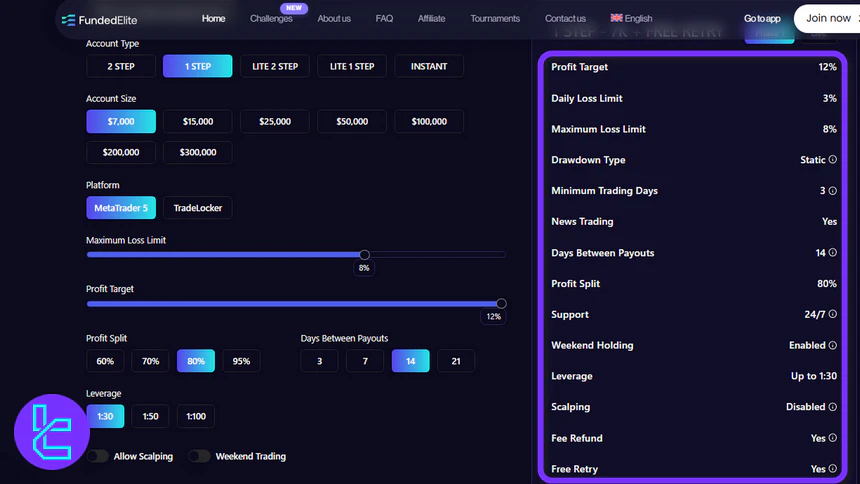Viewport: 860px width, 484px height.
Task: Click info icon next to Weekend Holding Enabled
Action: (x=833, y=345)
